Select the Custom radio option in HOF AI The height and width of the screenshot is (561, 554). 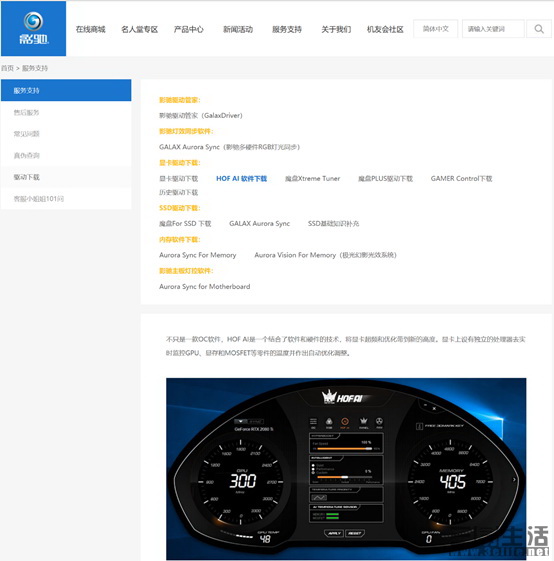click(313, 473)
